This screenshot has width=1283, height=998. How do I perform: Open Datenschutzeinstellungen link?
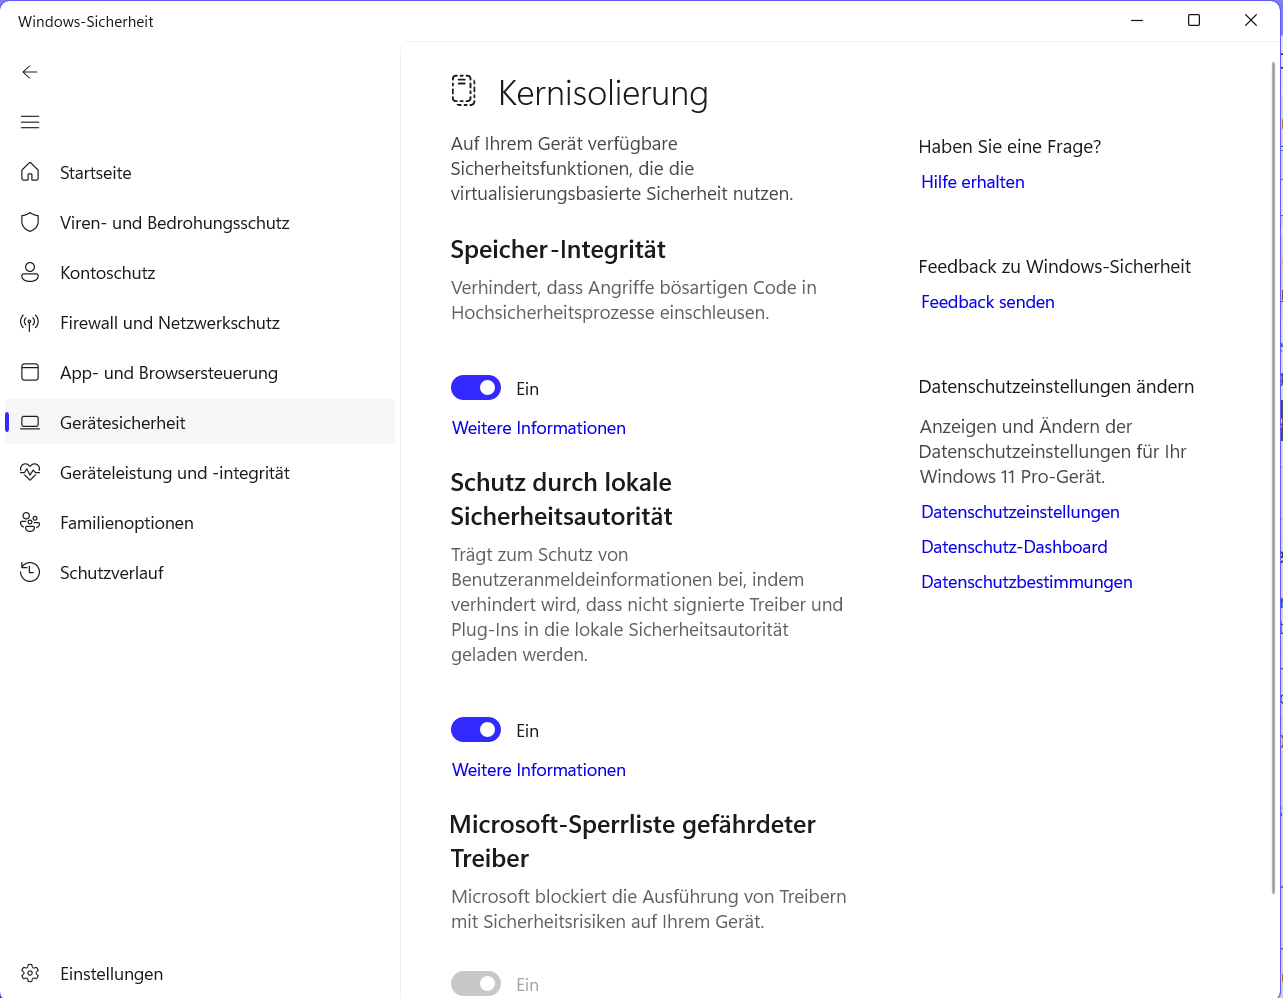pos(1020,512)
